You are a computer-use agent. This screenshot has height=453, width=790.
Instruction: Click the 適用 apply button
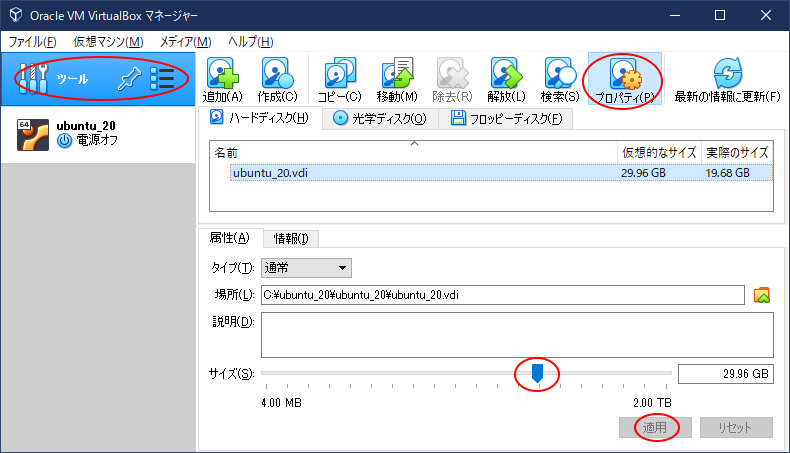655,428
